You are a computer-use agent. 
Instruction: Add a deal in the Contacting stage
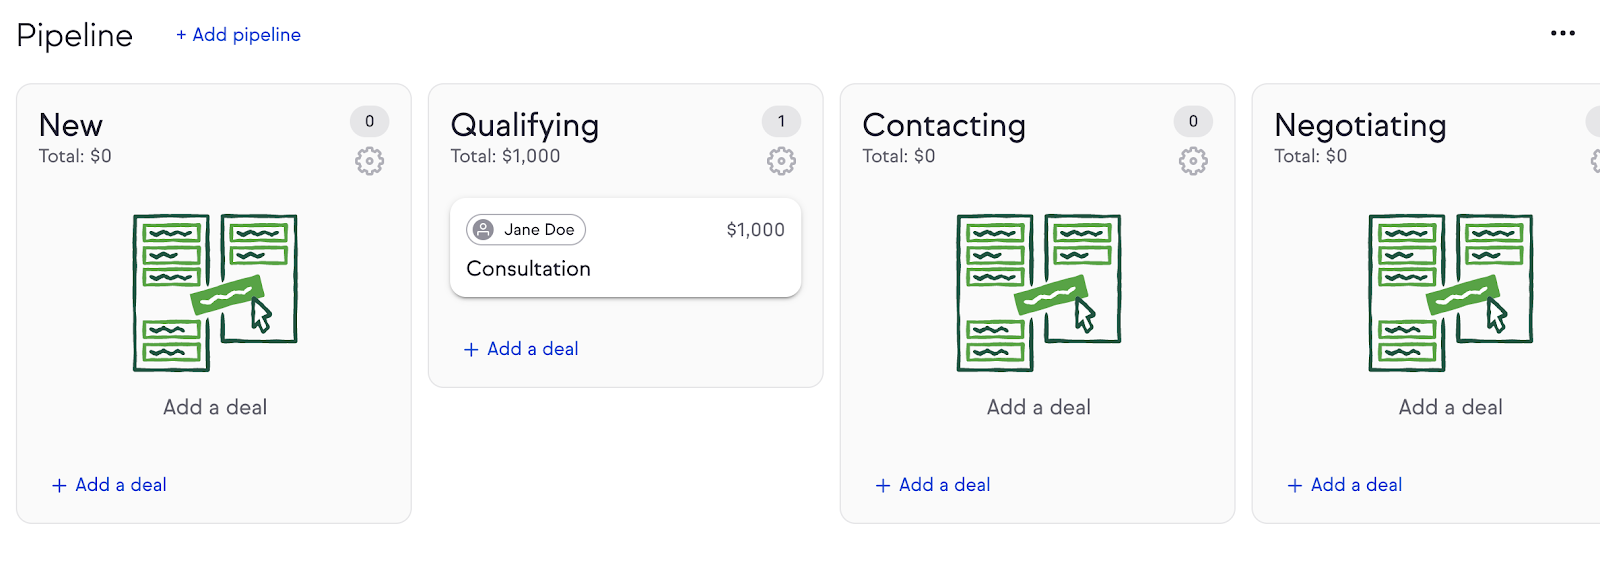pos(933,485)
